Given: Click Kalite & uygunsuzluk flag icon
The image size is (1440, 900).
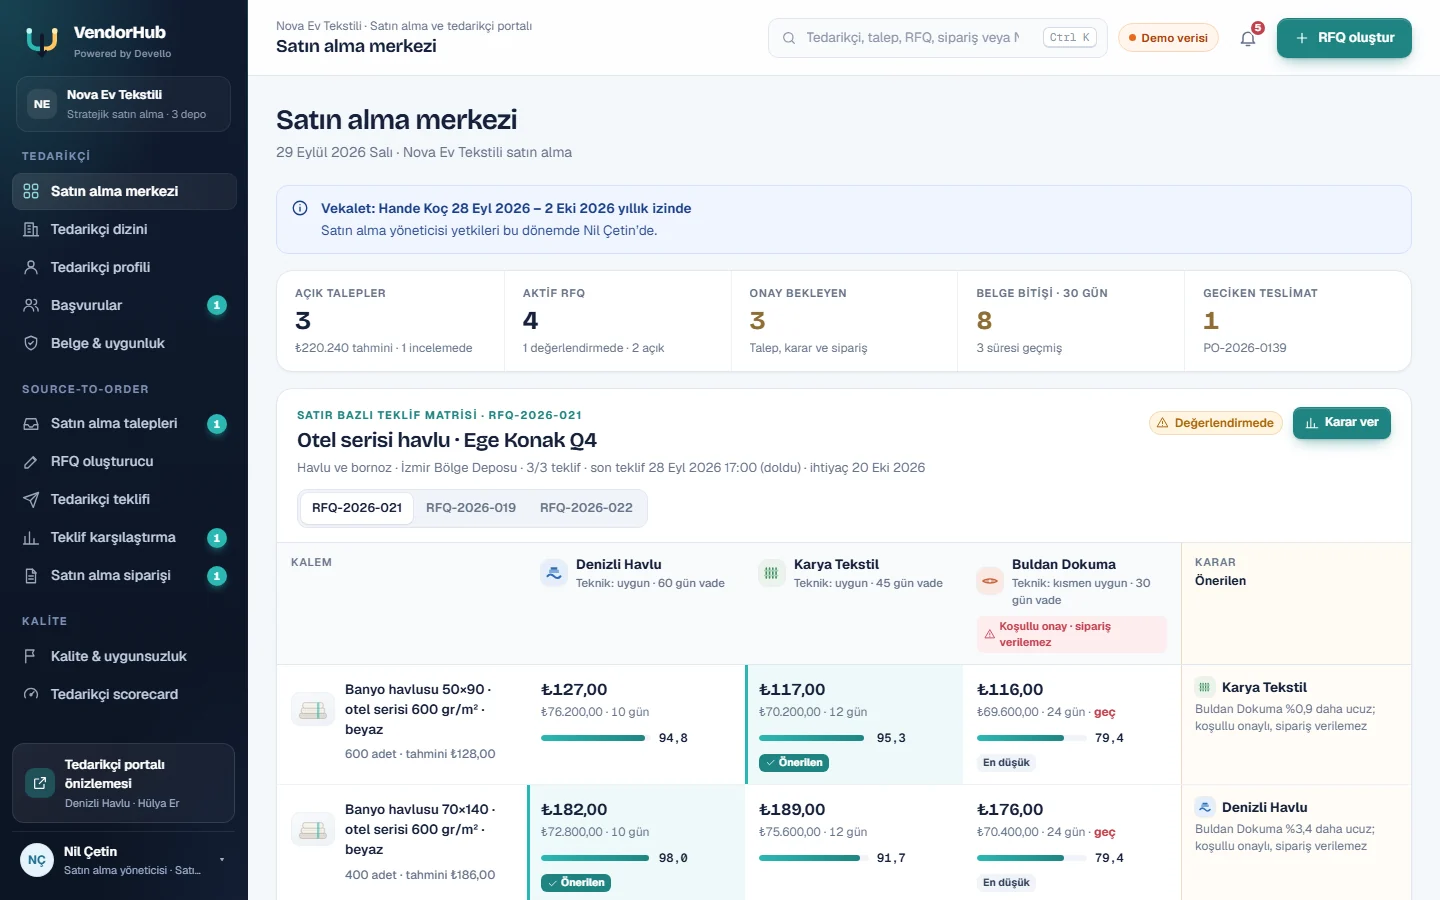Looking at the screenshot, I should point(31,656).
